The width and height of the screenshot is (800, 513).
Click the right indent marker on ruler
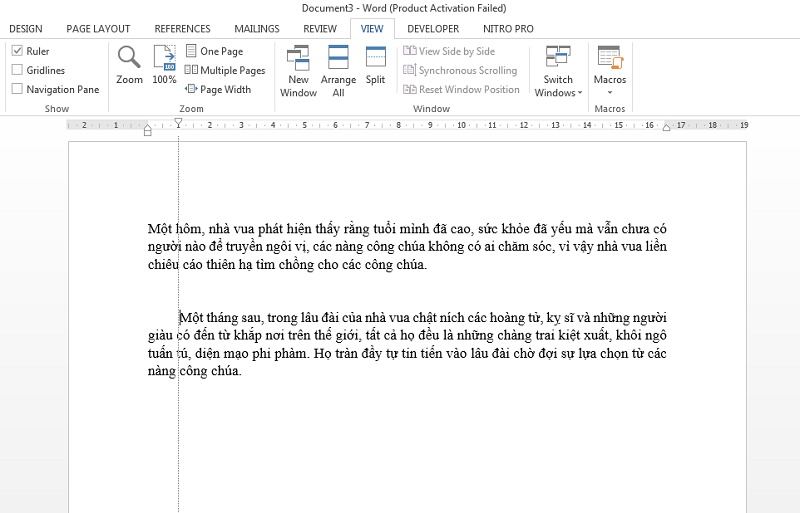(666, 128)
